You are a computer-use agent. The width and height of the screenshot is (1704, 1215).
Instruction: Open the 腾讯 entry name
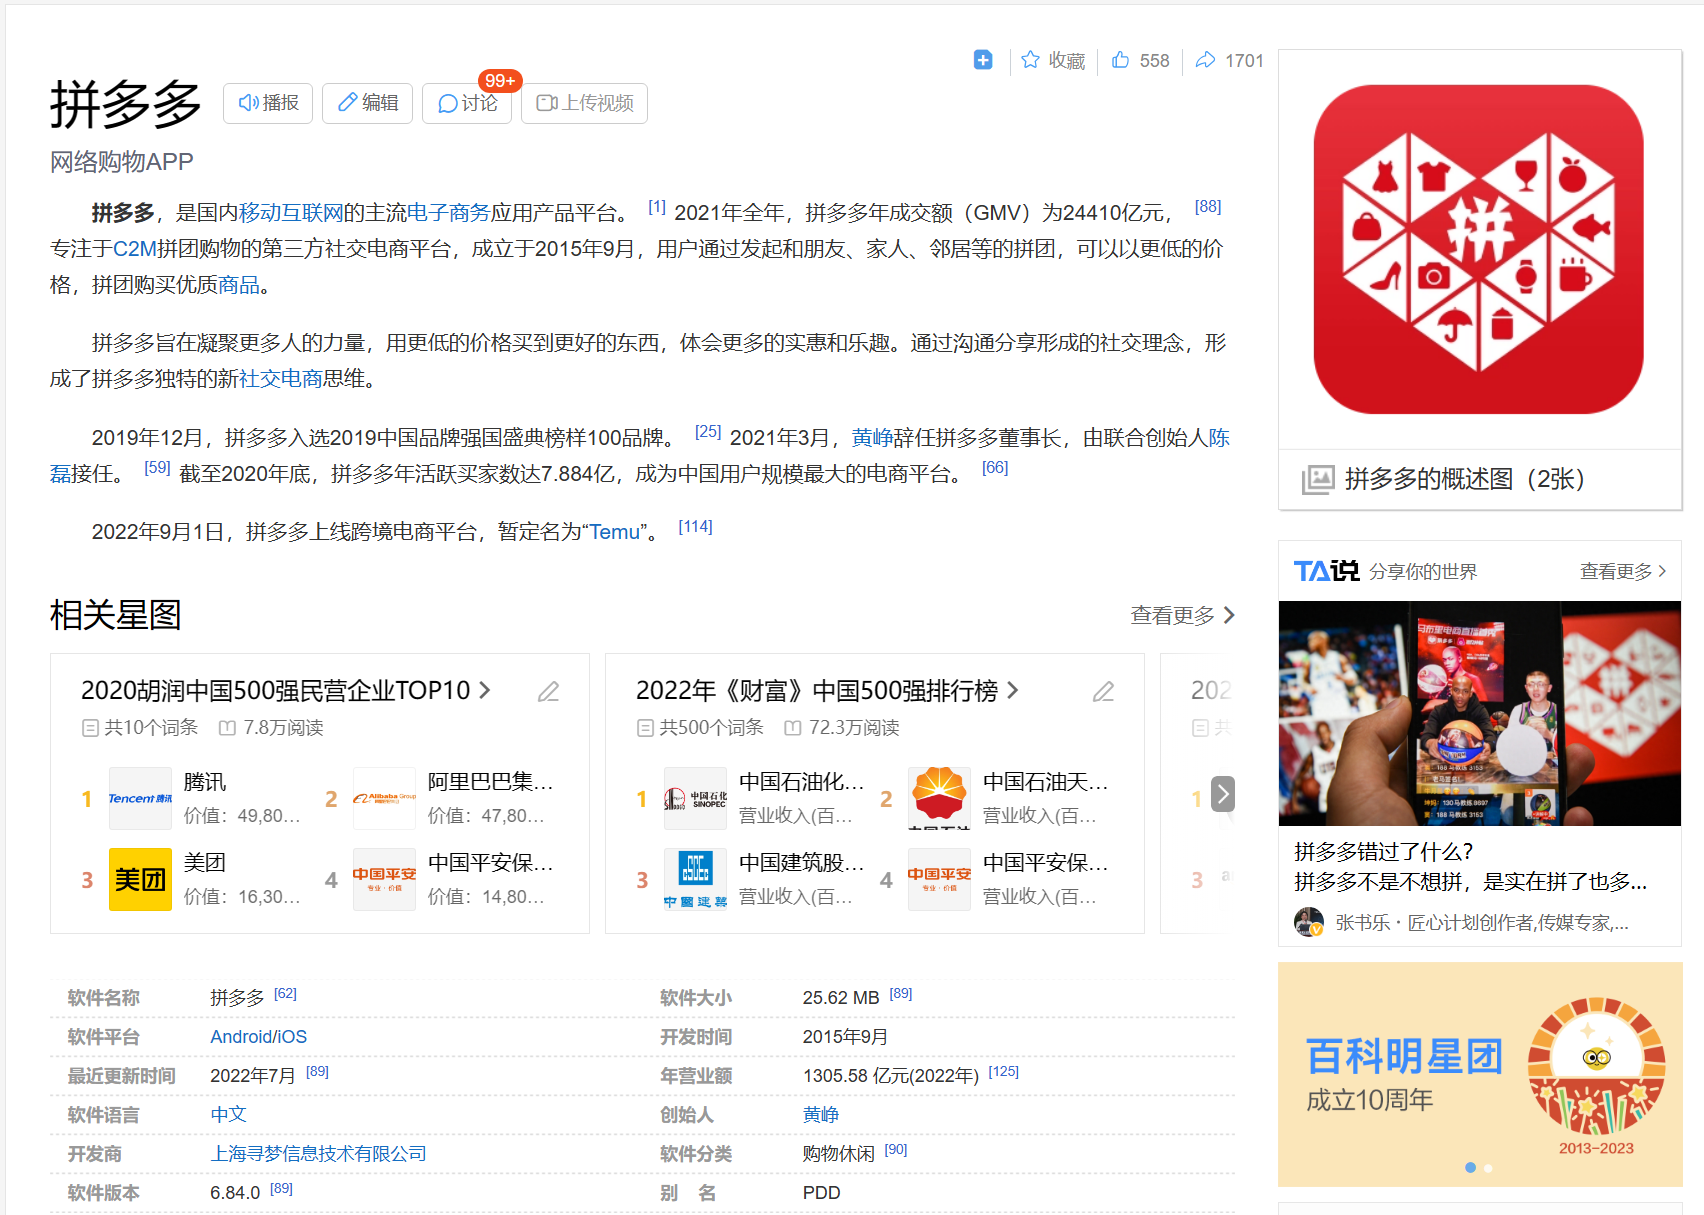click(205, 782)
